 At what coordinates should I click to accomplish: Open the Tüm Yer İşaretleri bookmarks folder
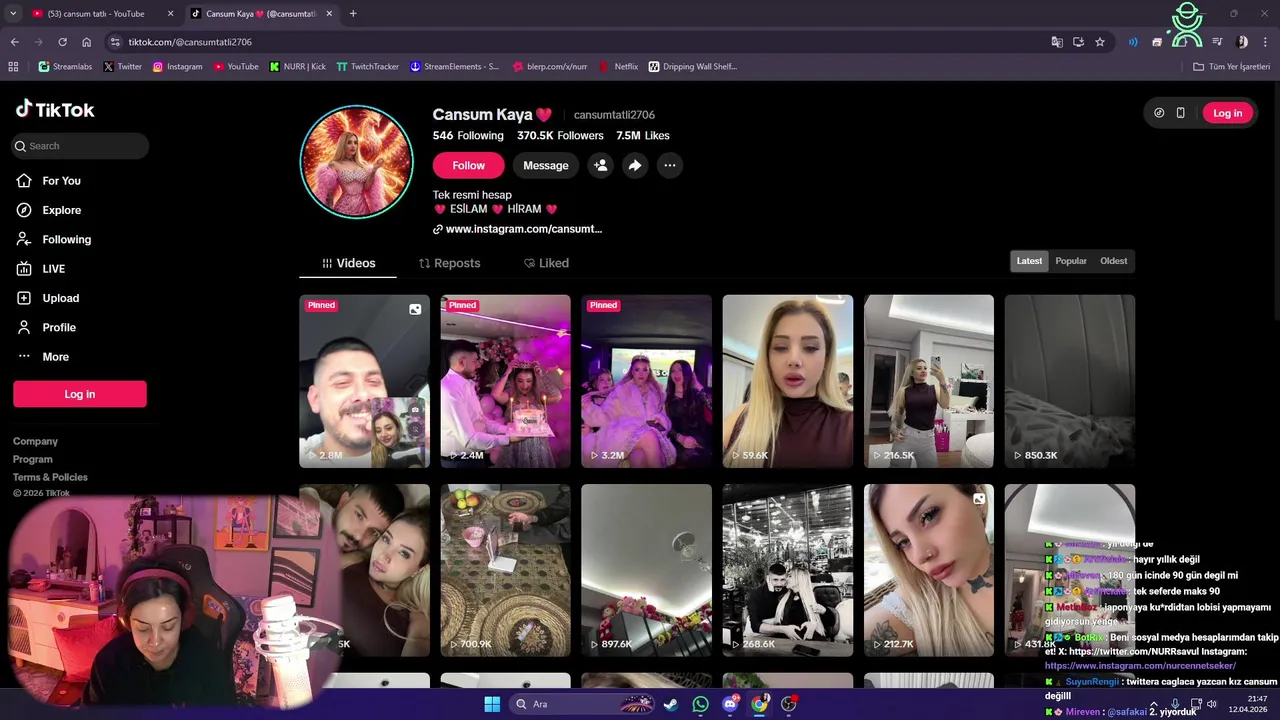[1232, 67]
